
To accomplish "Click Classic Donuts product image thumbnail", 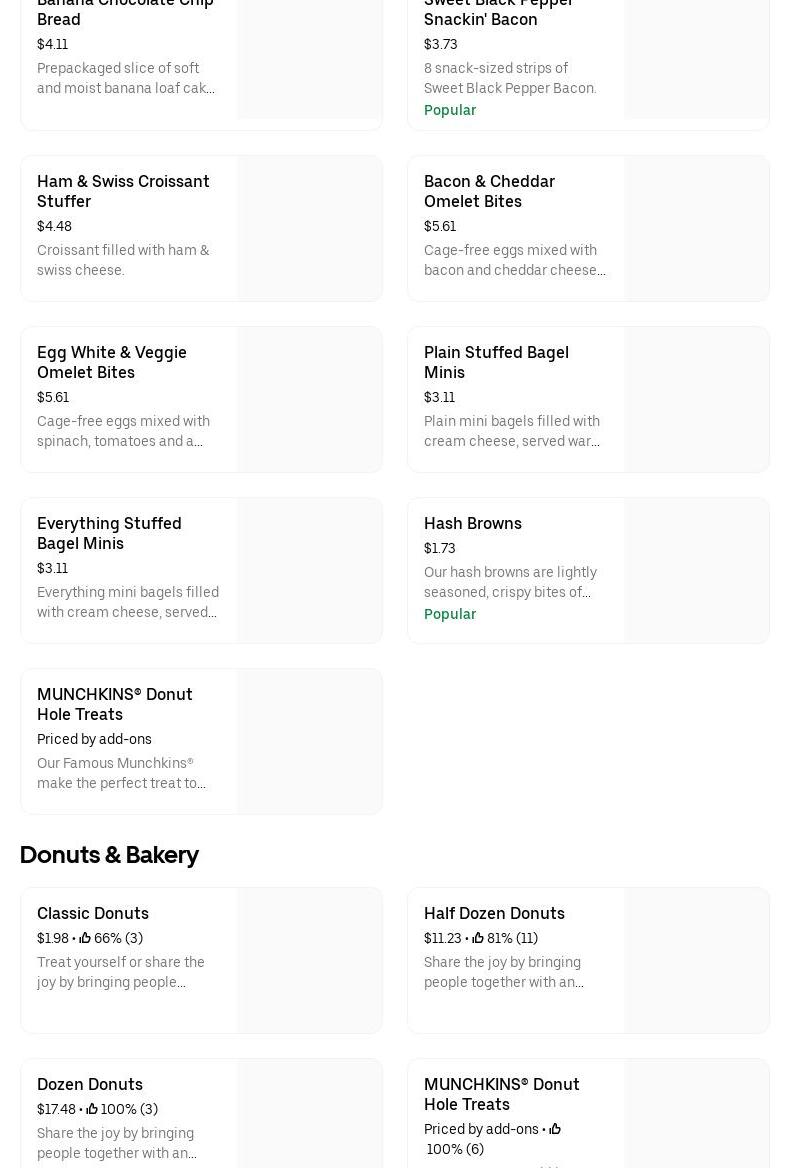I will 309,960.
